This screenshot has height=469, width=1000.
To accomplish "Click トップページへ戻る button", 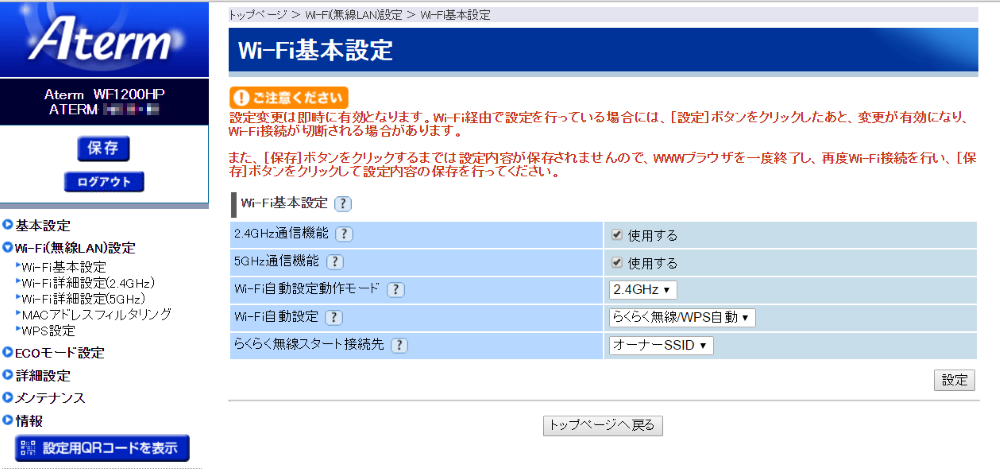I will click(x=602, y=425).
